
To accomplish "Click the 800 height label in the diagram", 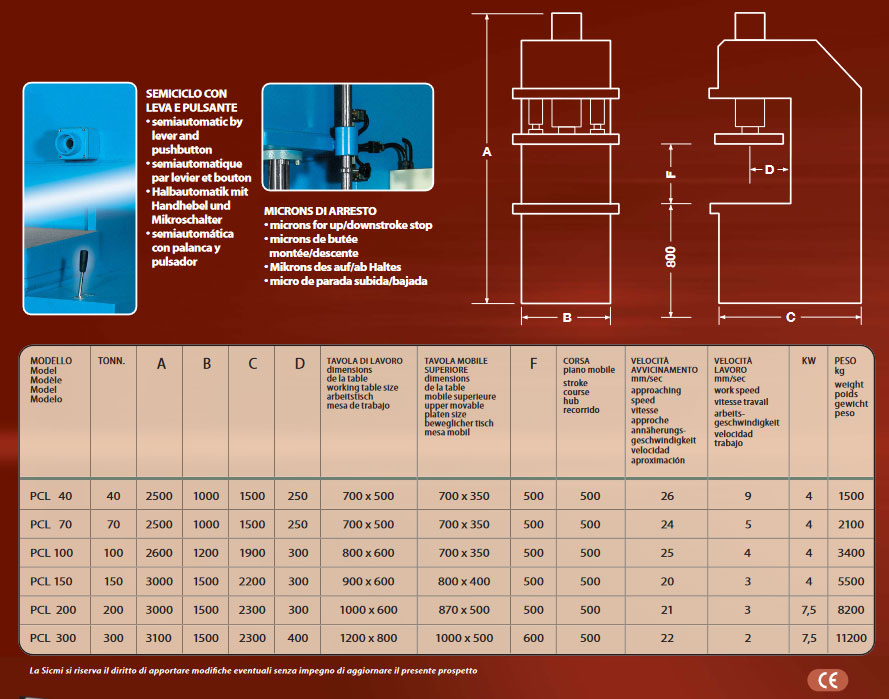I will point(671,256).
